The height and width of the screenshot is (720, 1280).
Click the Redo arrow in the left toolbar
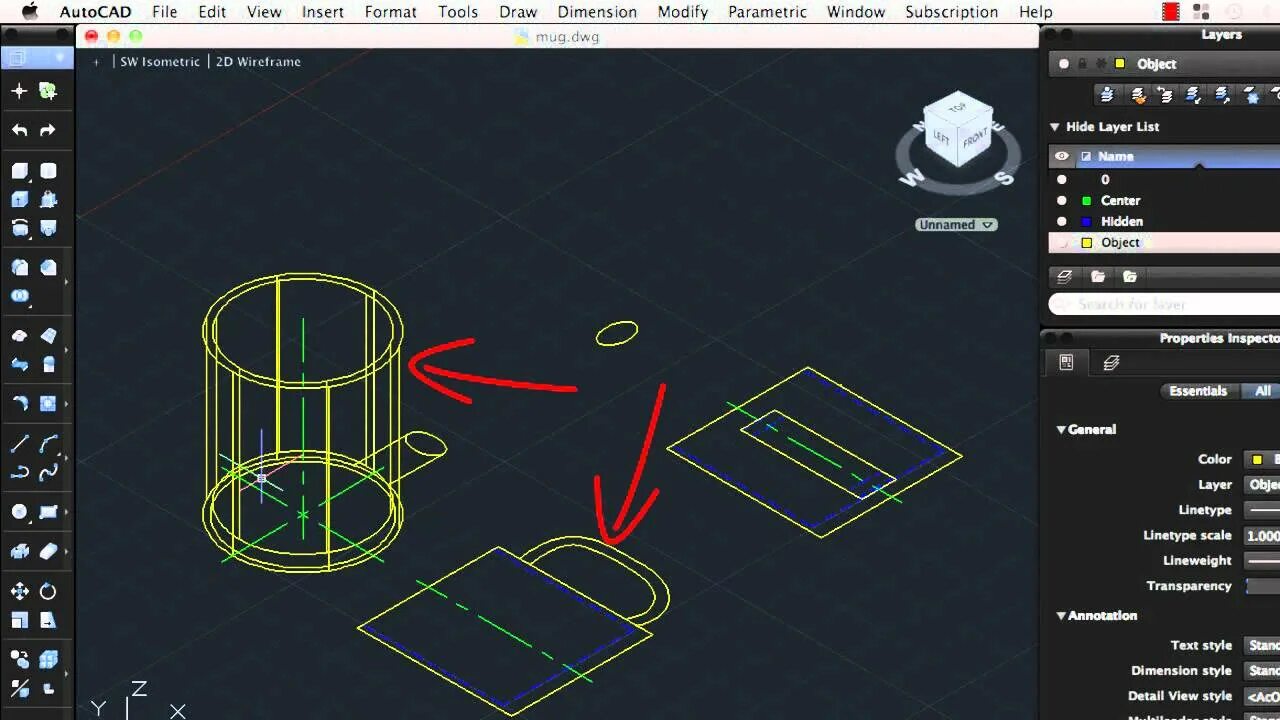(x=47, y=130)
